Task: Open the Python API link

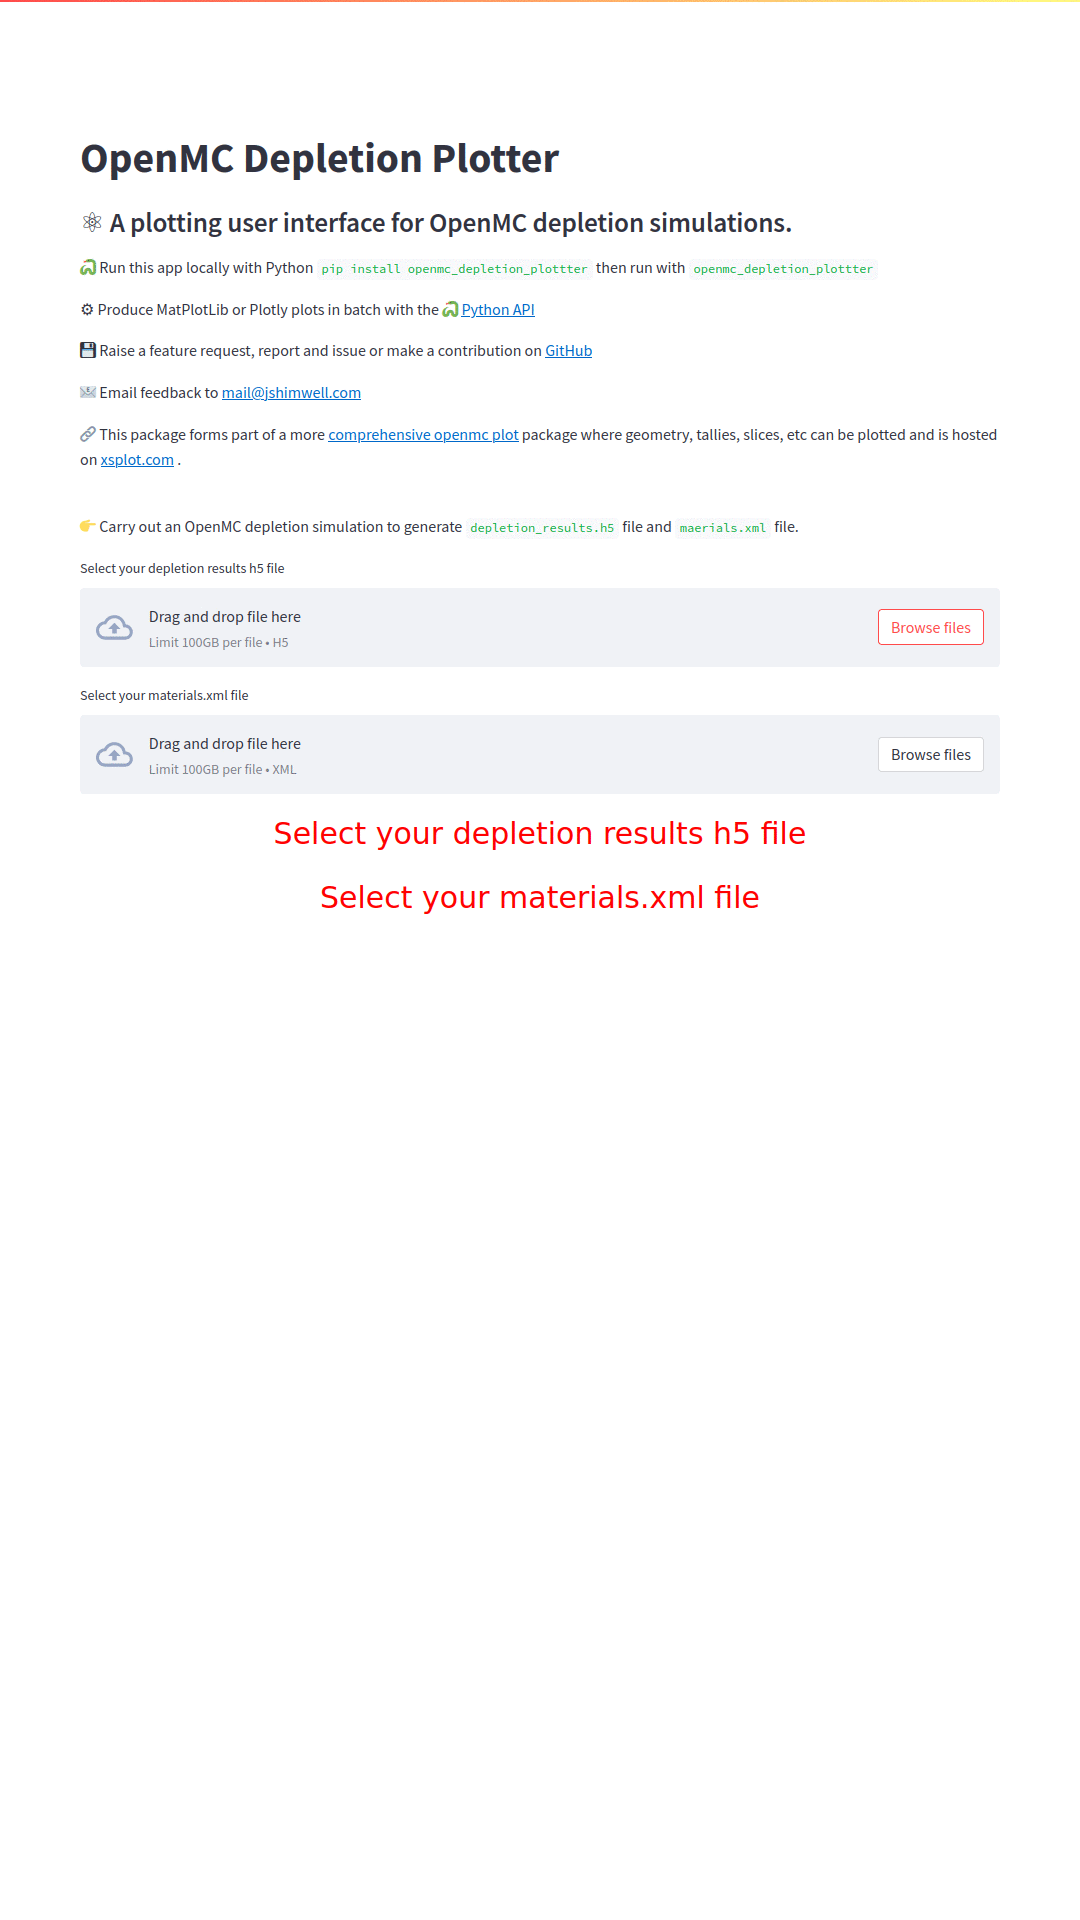Action: point(498,310)
